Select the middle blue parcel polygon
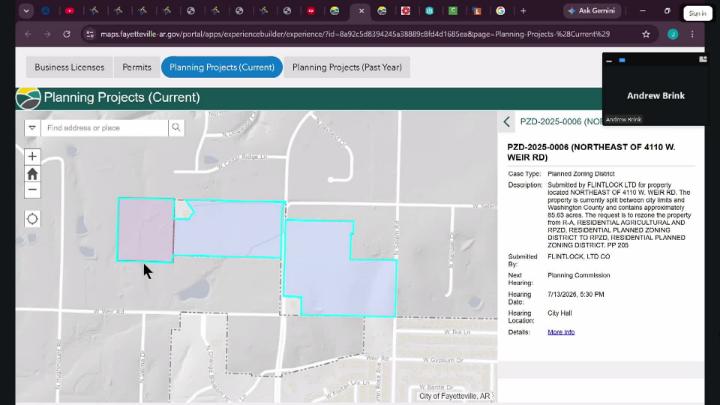This screenshot has height=405, width=720. pos(230,230)
